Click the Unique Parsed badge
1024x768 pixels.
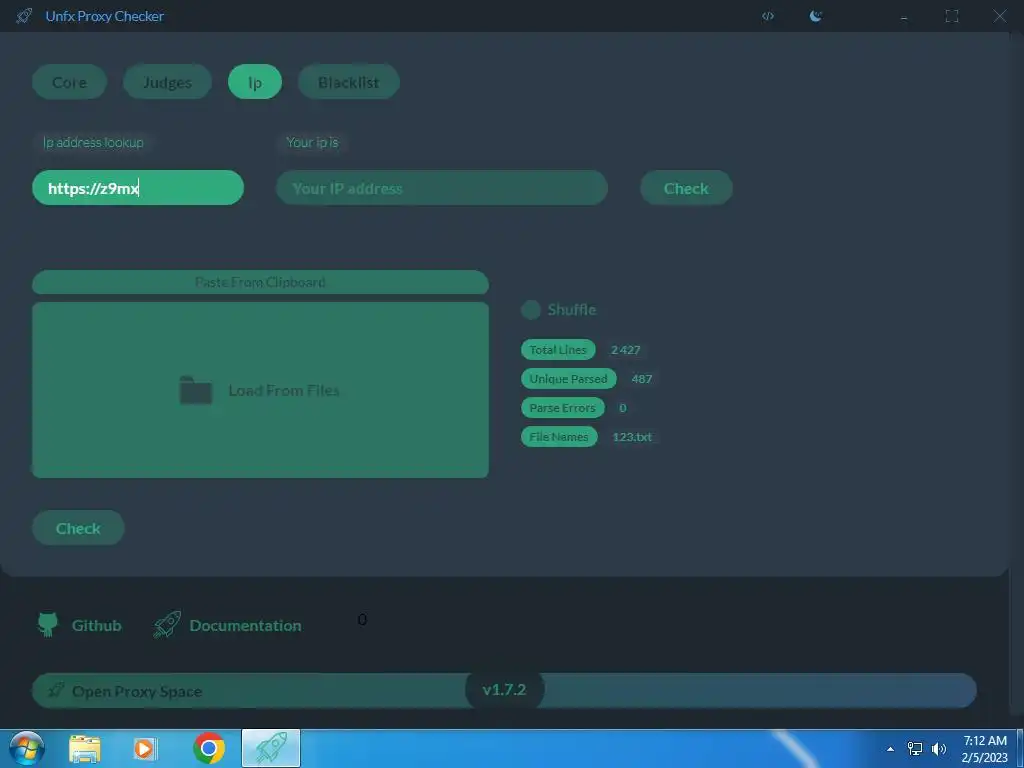[x=568, y=379]
